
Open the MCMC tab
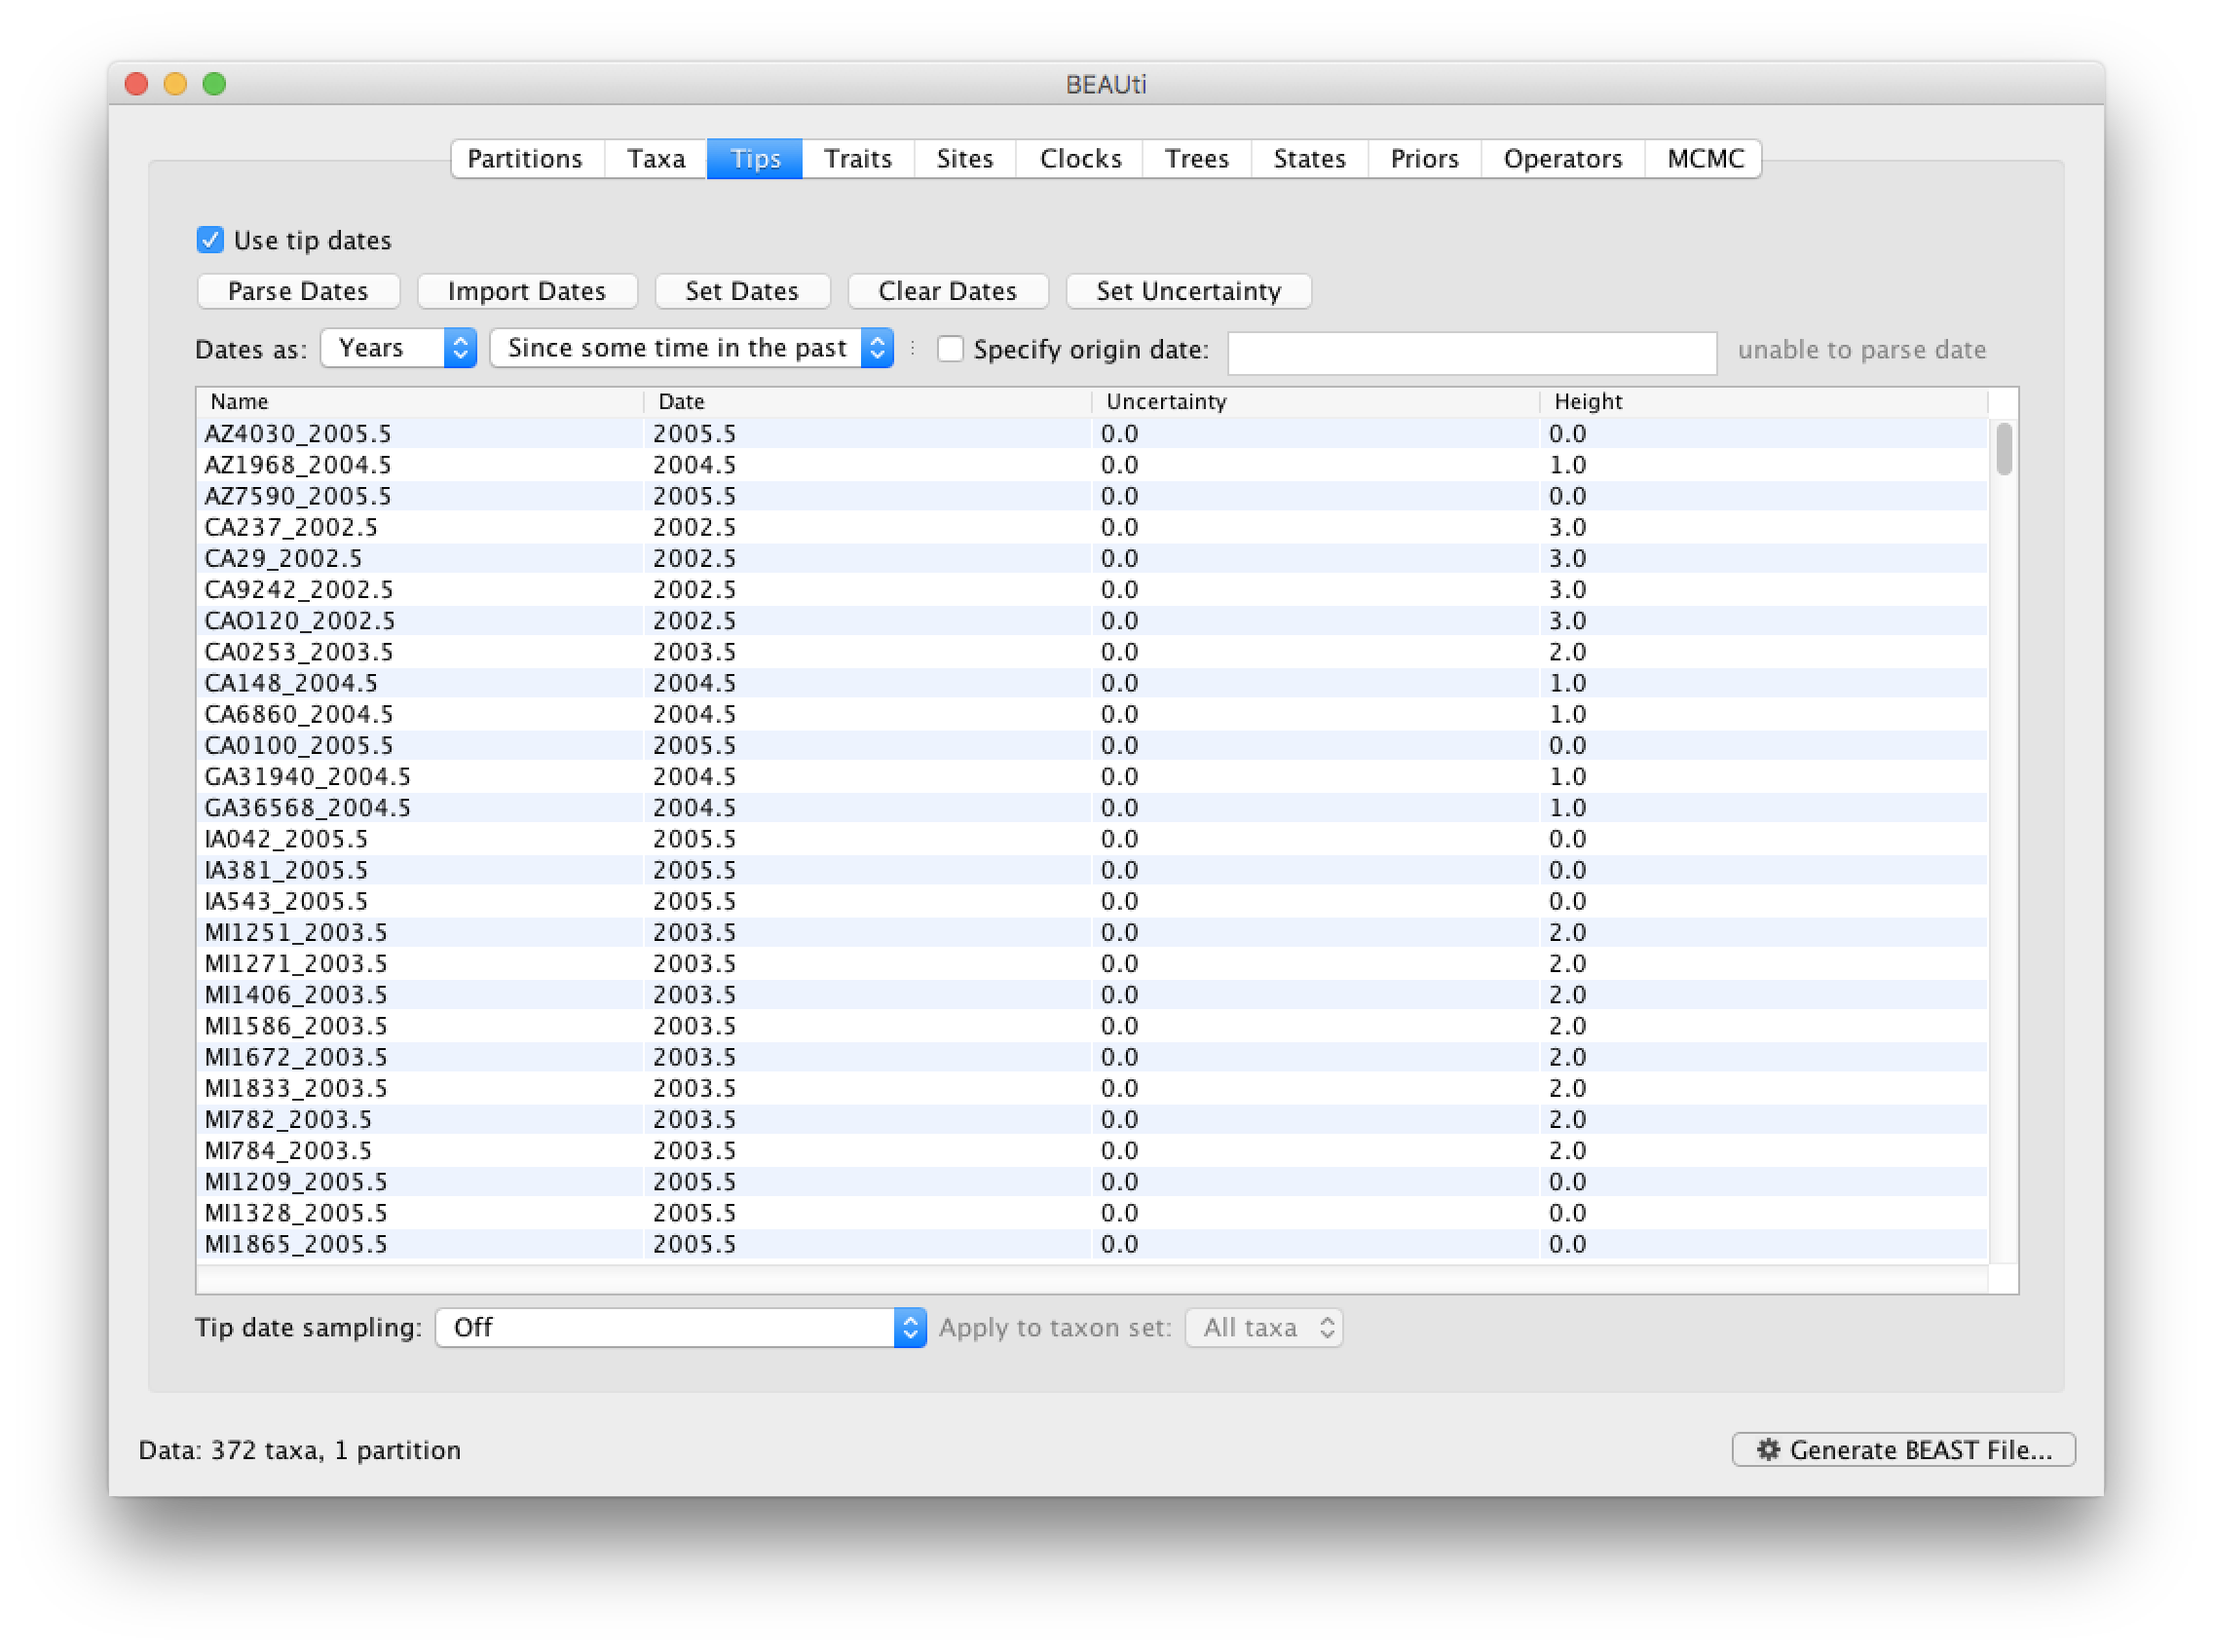(1705, 159)
